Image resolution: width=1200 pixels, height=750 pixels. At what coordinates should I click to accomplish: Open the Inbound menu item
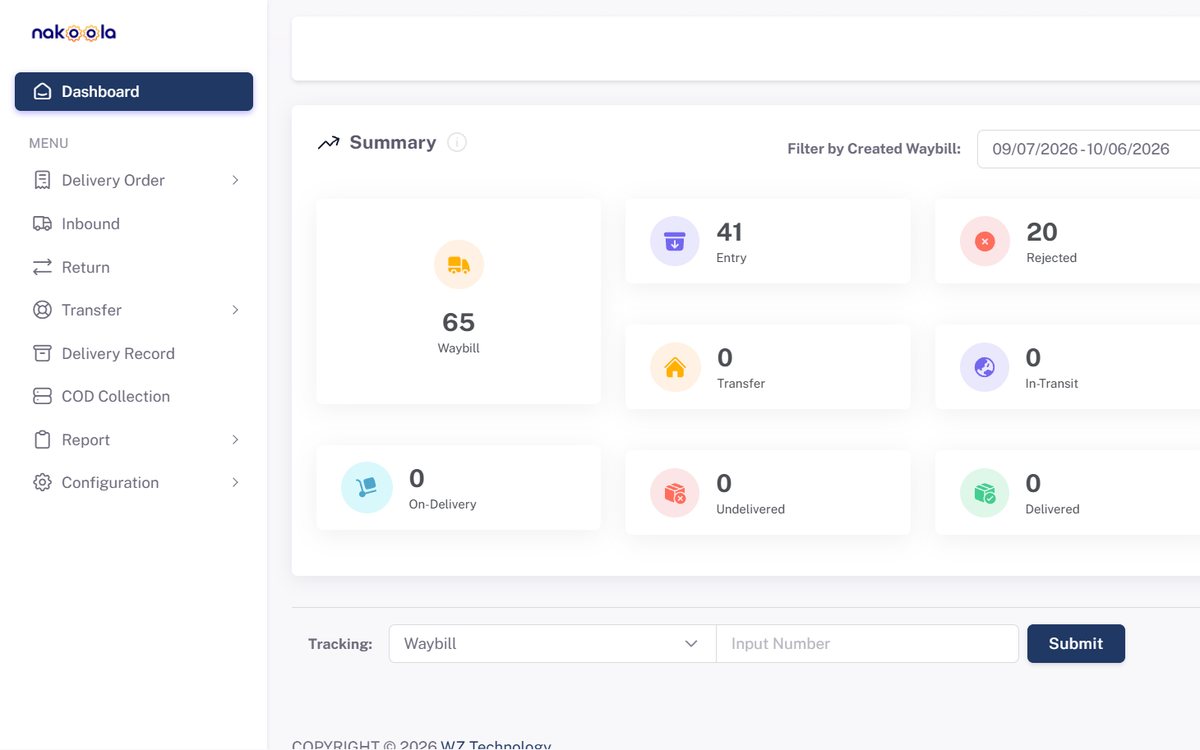point(134,224)
